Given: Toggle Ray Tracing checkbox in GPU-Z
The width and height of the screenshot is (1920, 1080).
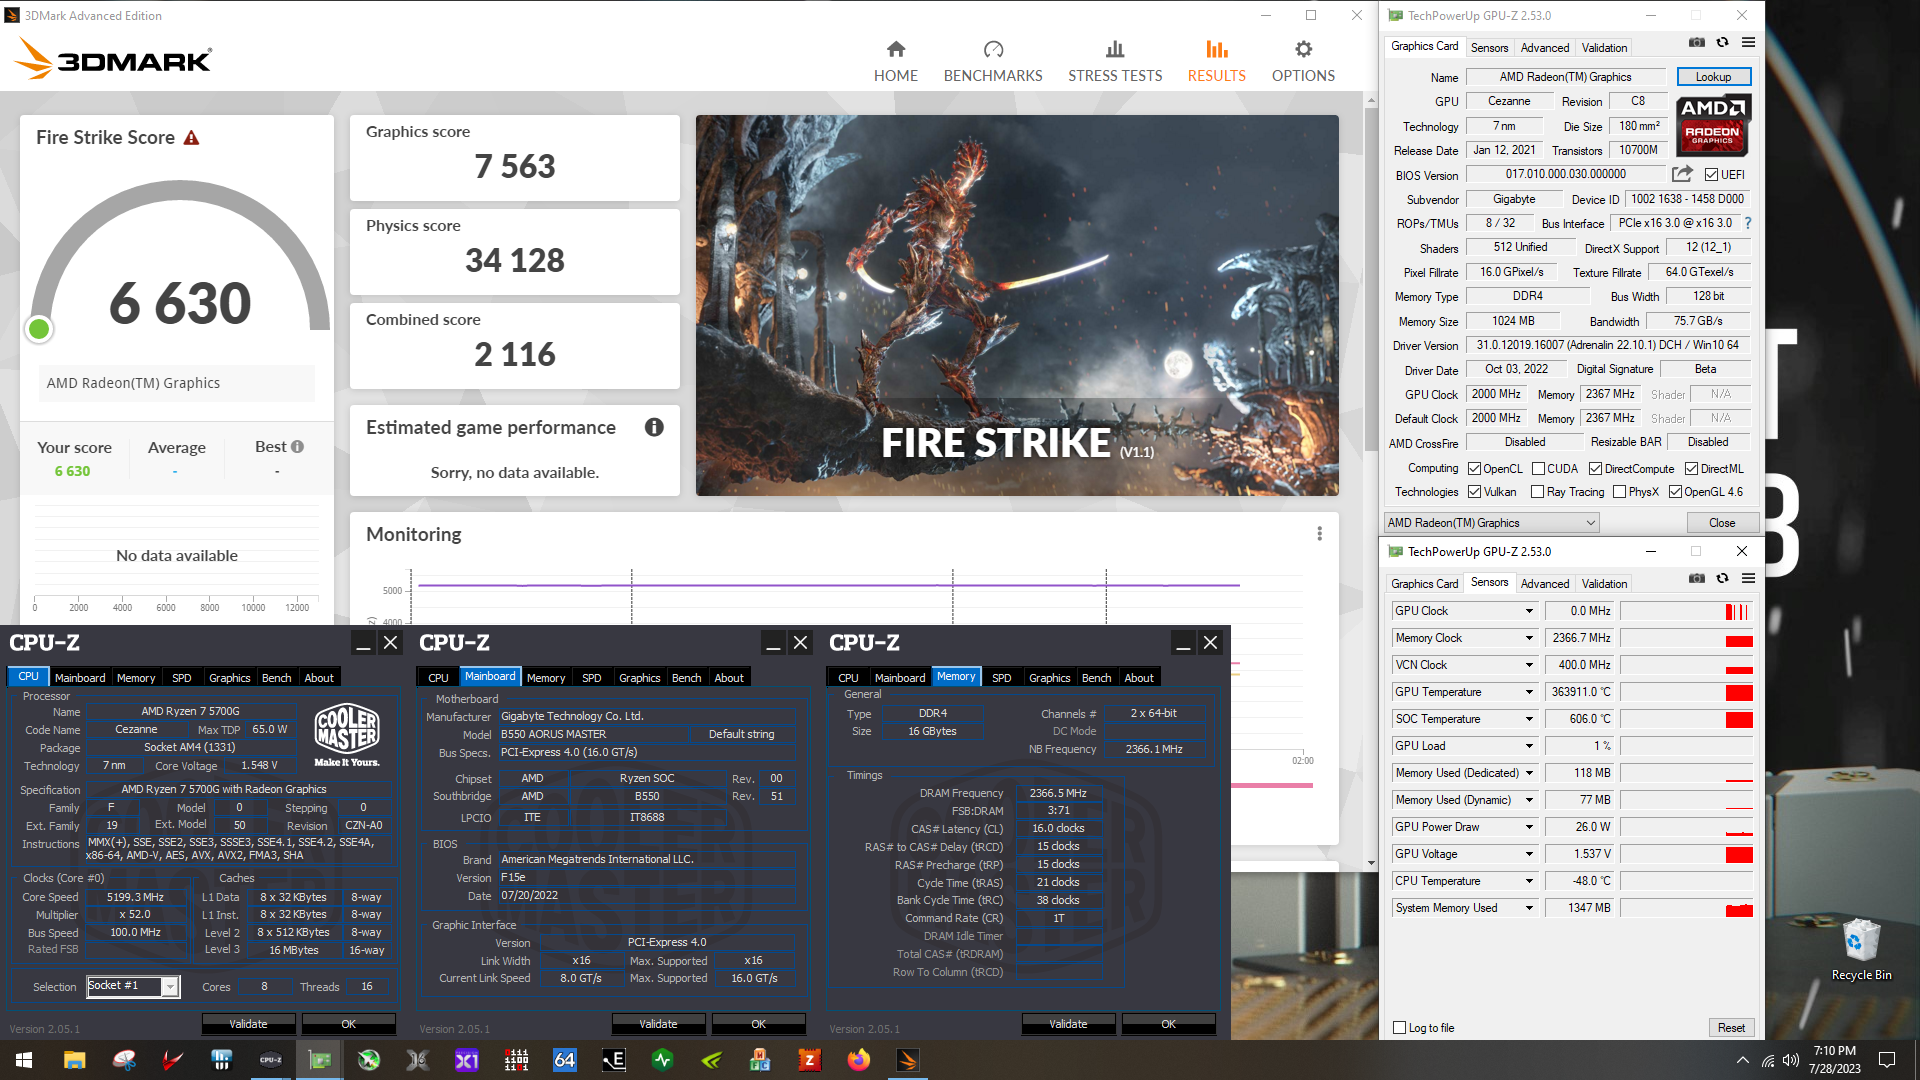Looking at the screenshot, I should (x=1537, y=492).
